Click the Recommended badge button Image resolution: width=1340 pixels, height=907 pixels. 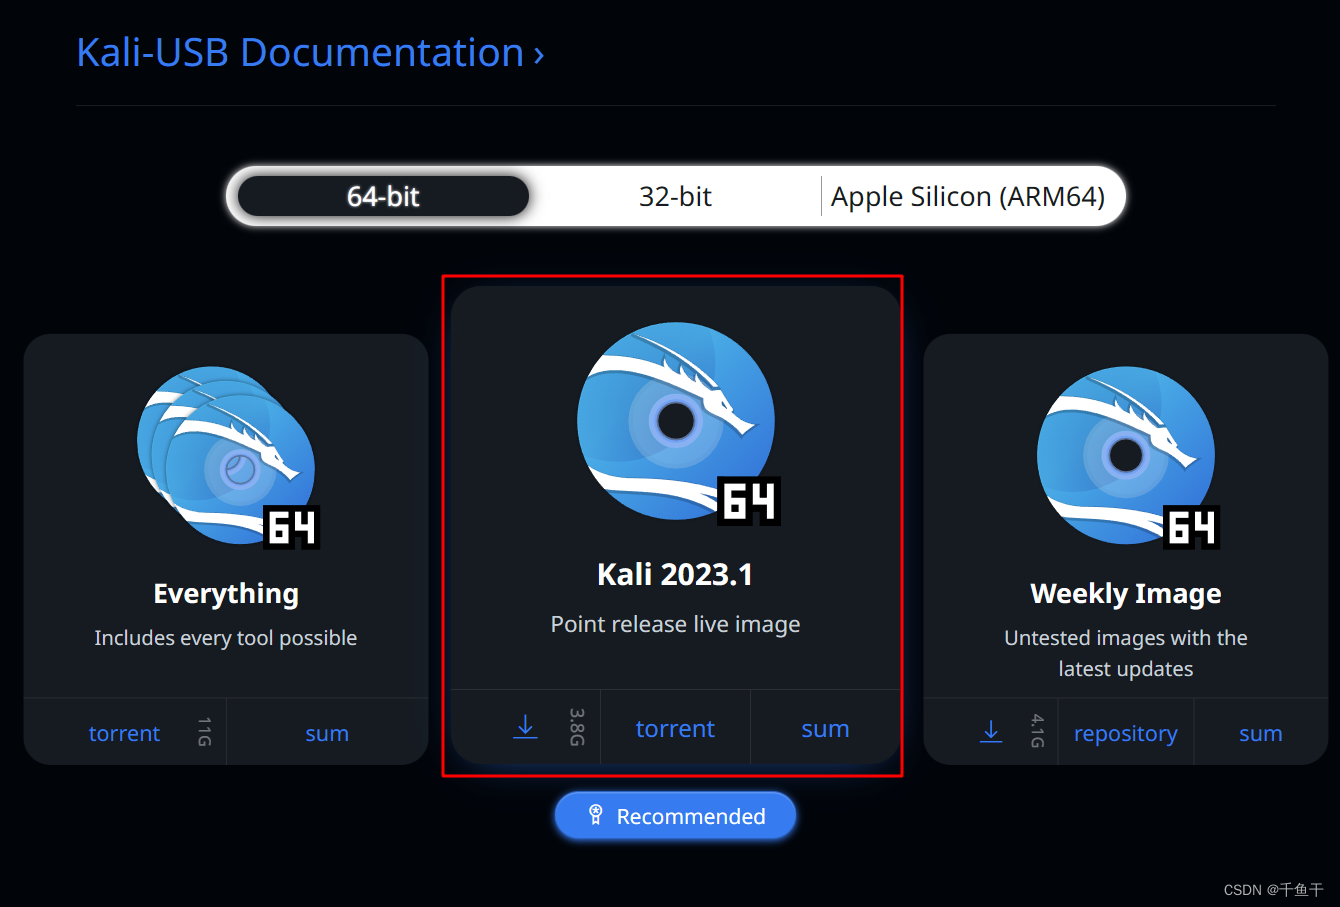(x=675, y=816)
